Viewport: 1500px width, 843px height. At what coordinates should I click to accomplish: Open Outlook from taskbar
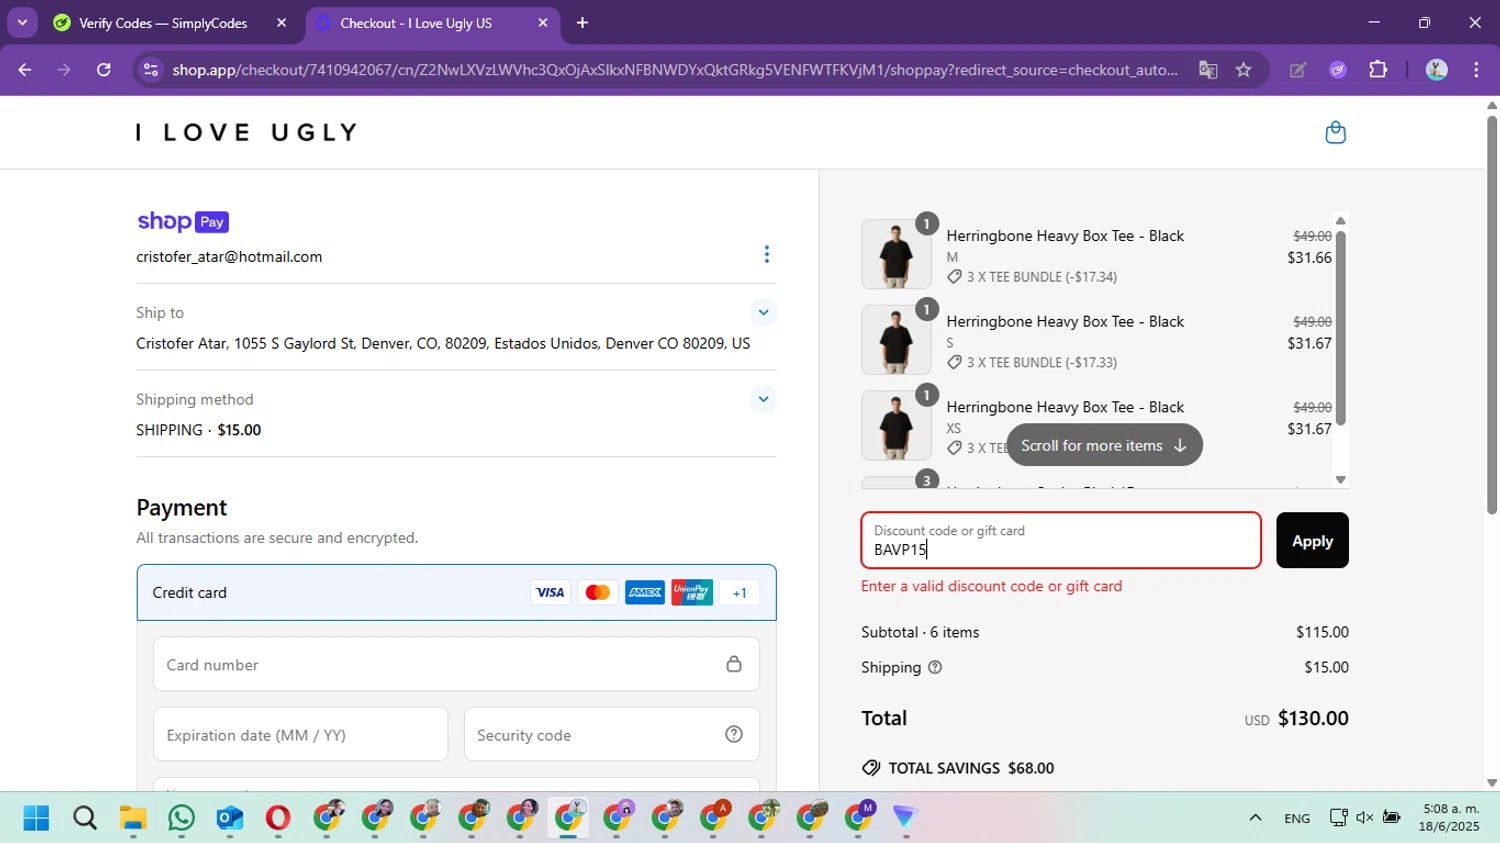coord(229,818)
